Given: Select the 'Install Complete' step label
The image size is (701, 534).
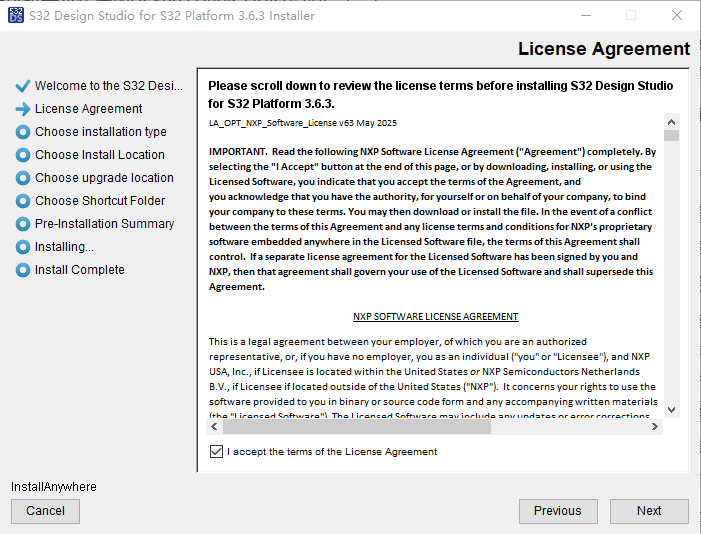Looking at the screenshot, I should pos(80,270).
